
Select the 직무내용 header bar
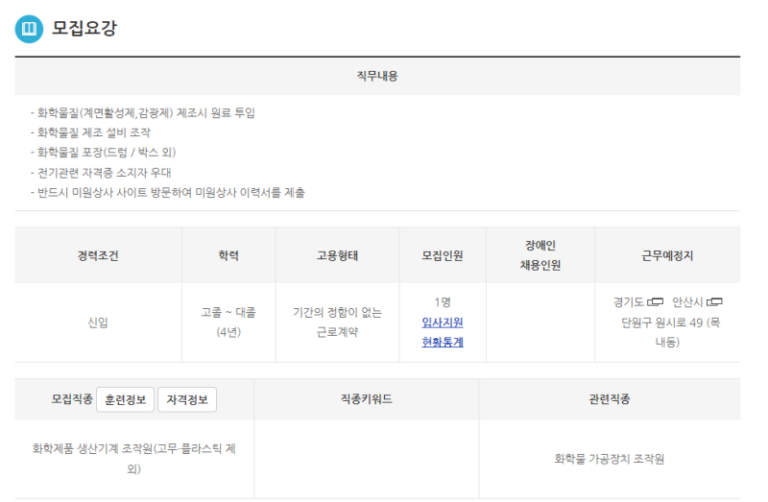[377, 76]
